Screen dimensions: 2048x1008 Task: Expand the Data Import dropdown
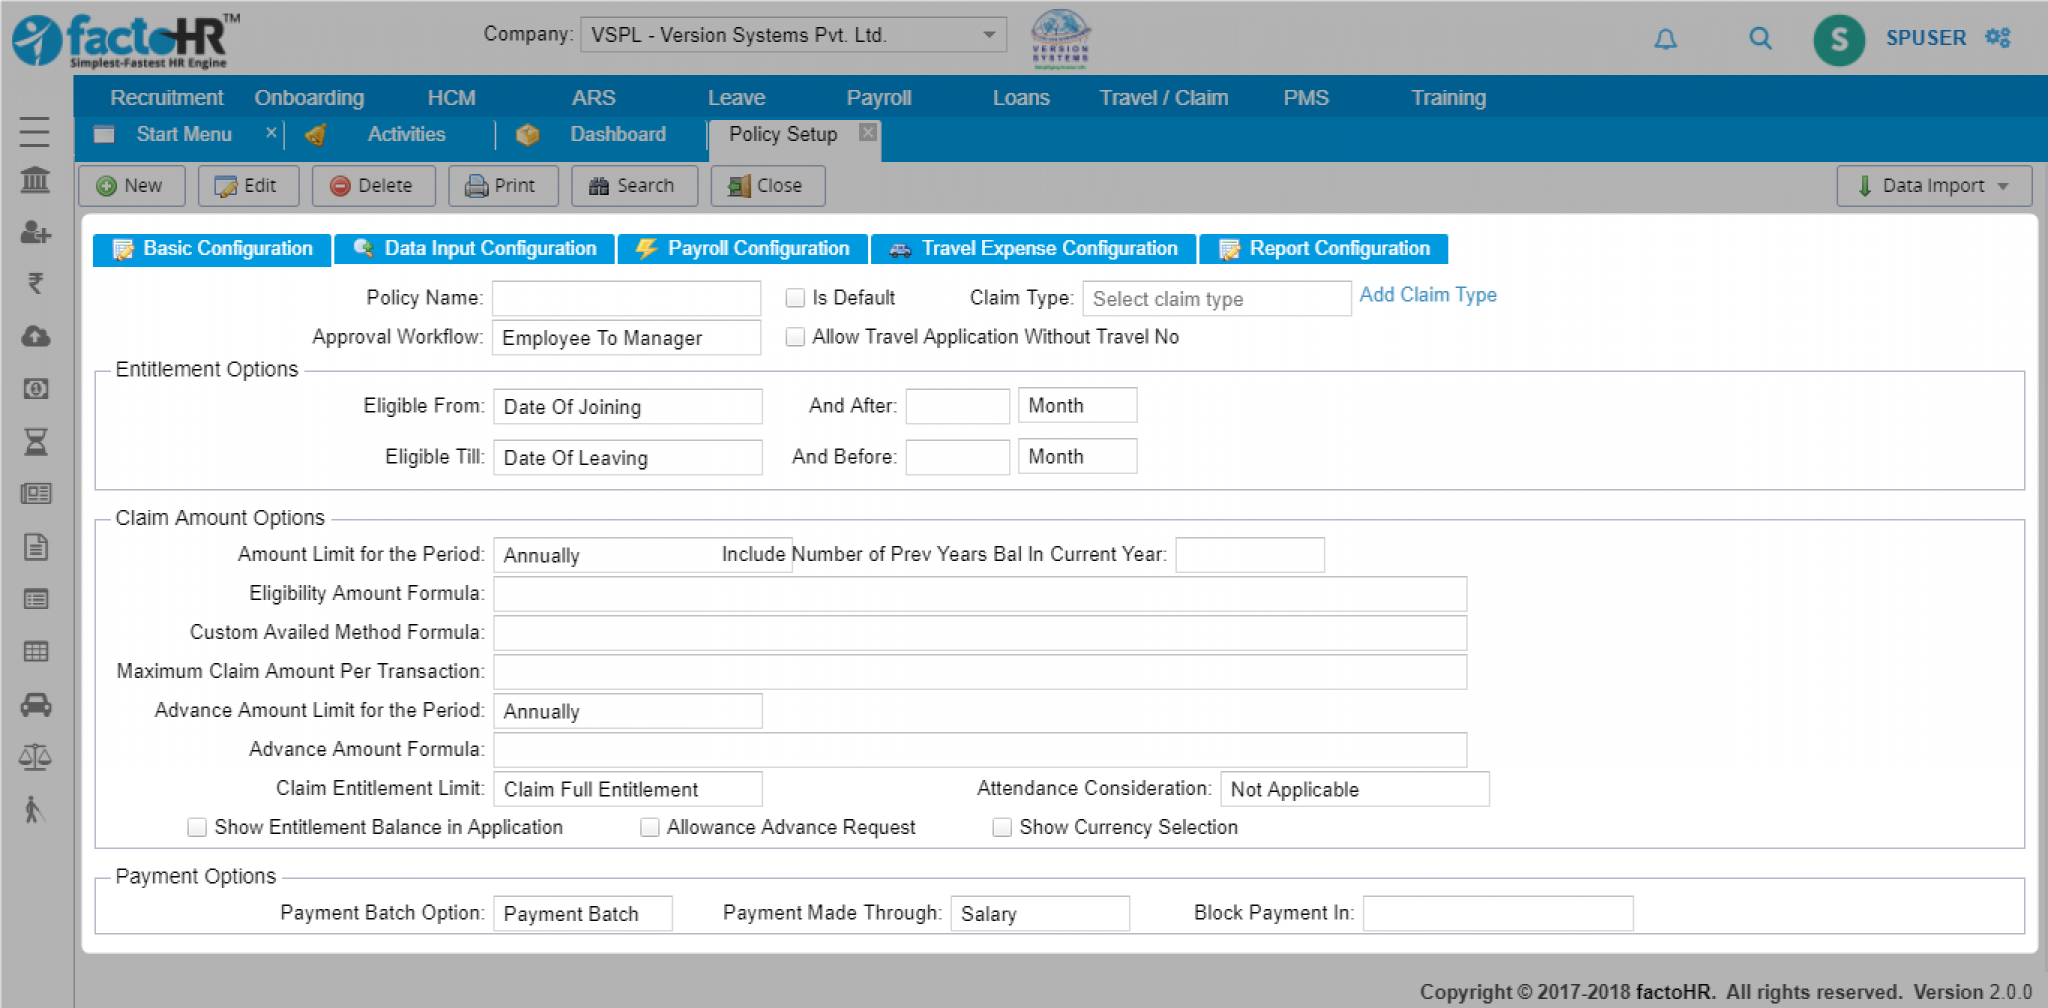1932,185
